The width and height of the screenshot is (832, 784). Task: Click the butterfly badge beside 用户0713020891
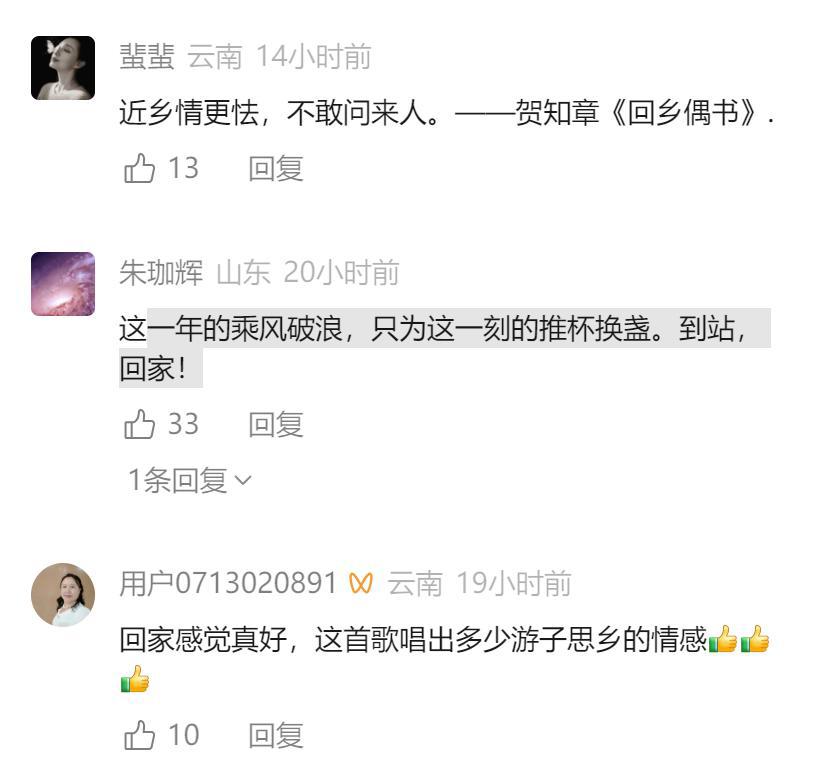click(361, 583)
